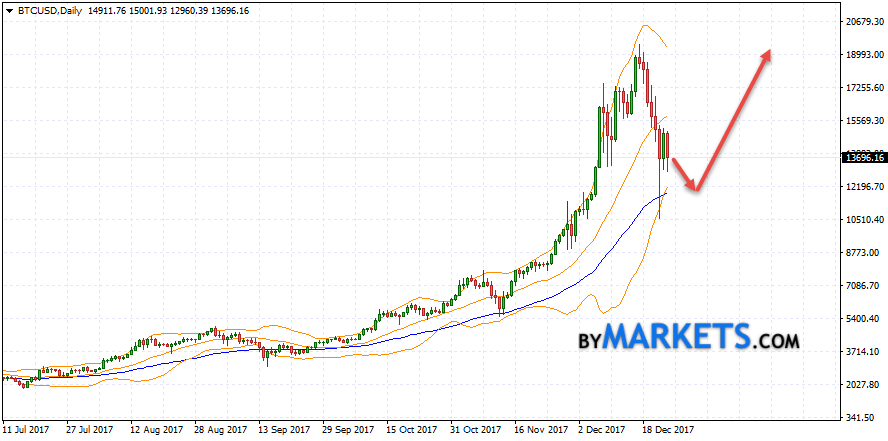Click the BTCUSD,Daily chart title
Screen dimensions: 888x441
pyautogui.click(x=44, y=8)
